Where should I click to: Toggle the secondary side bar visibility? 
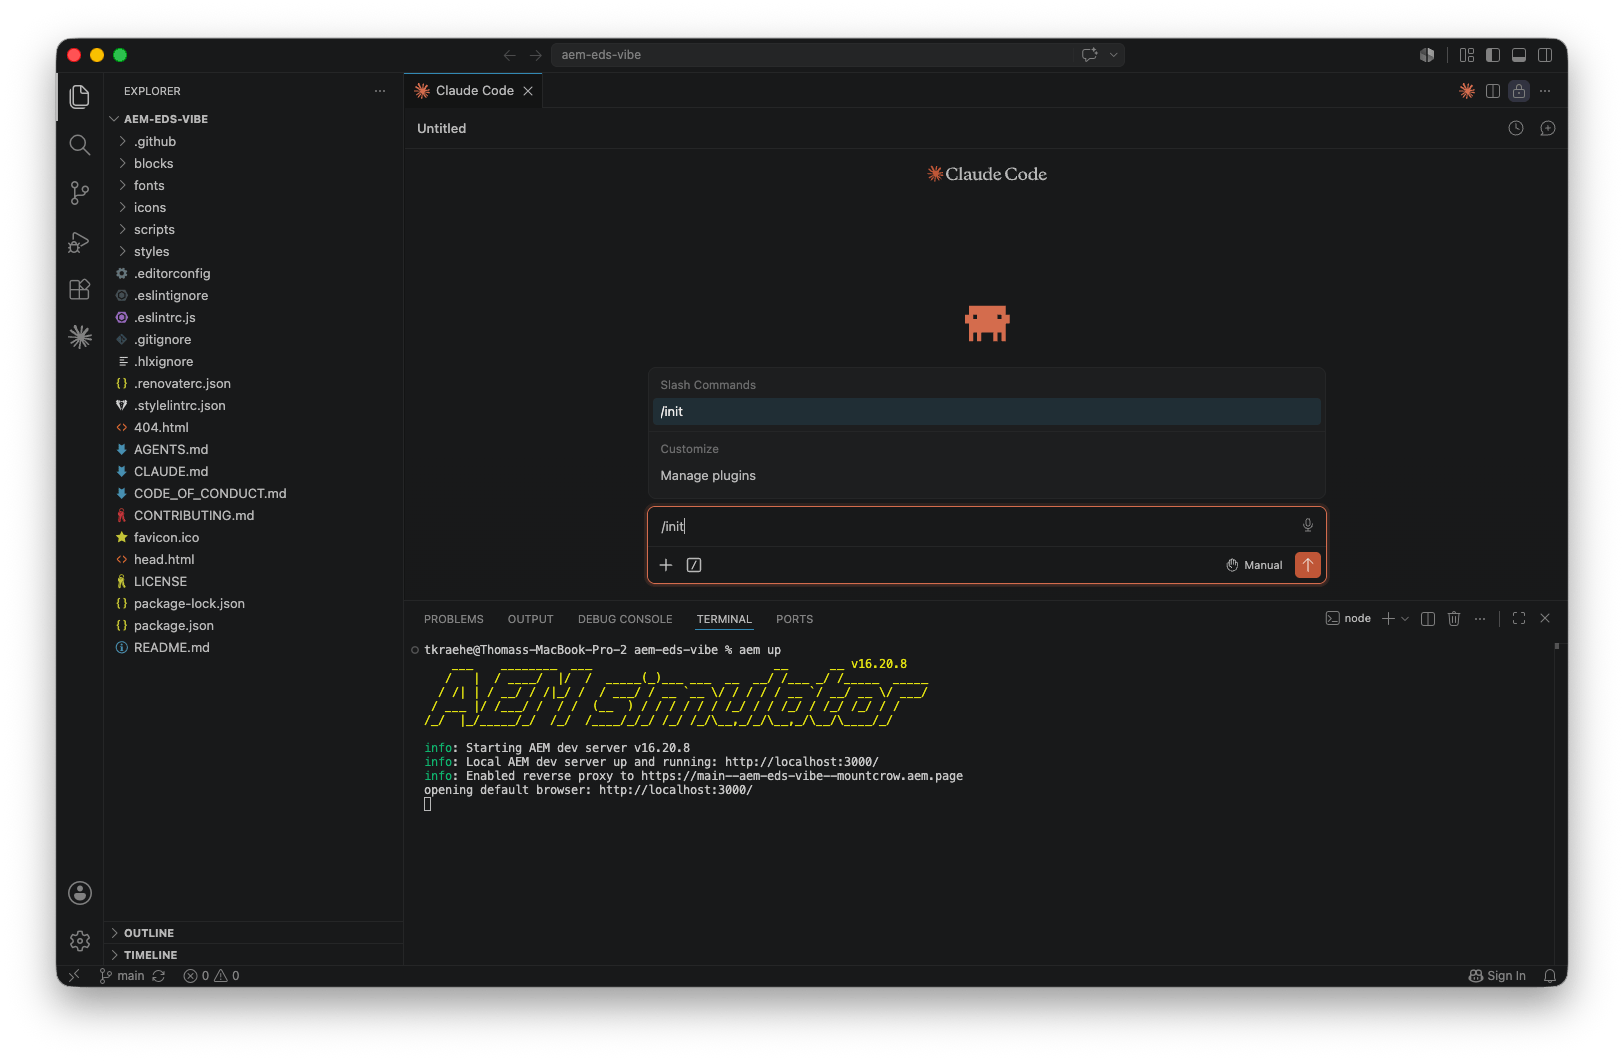[1545, 55]
